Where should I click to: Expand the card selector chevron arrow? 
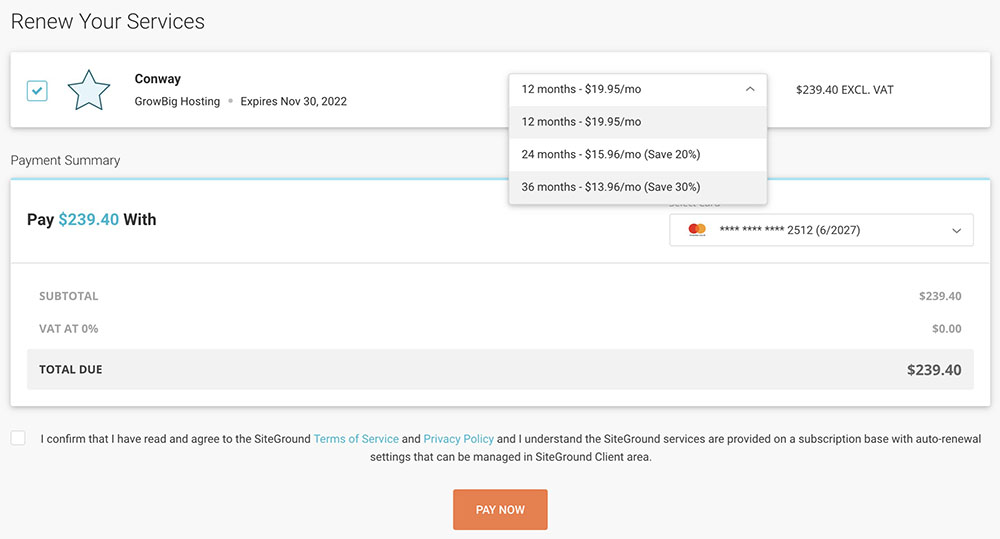(956, 230)
